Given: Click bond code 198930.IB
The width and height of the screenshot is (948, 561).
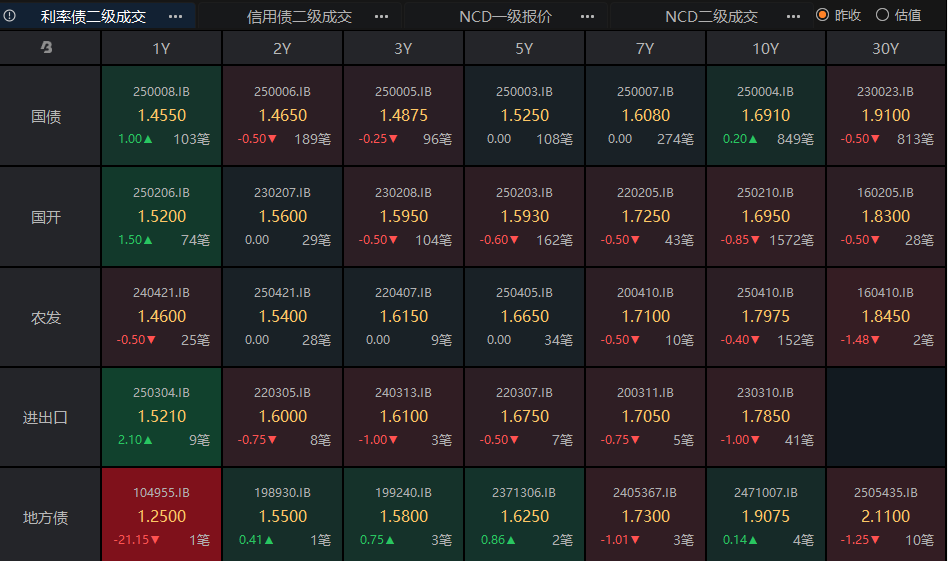Looking at the screenshot, I should [x=282, y=493].
